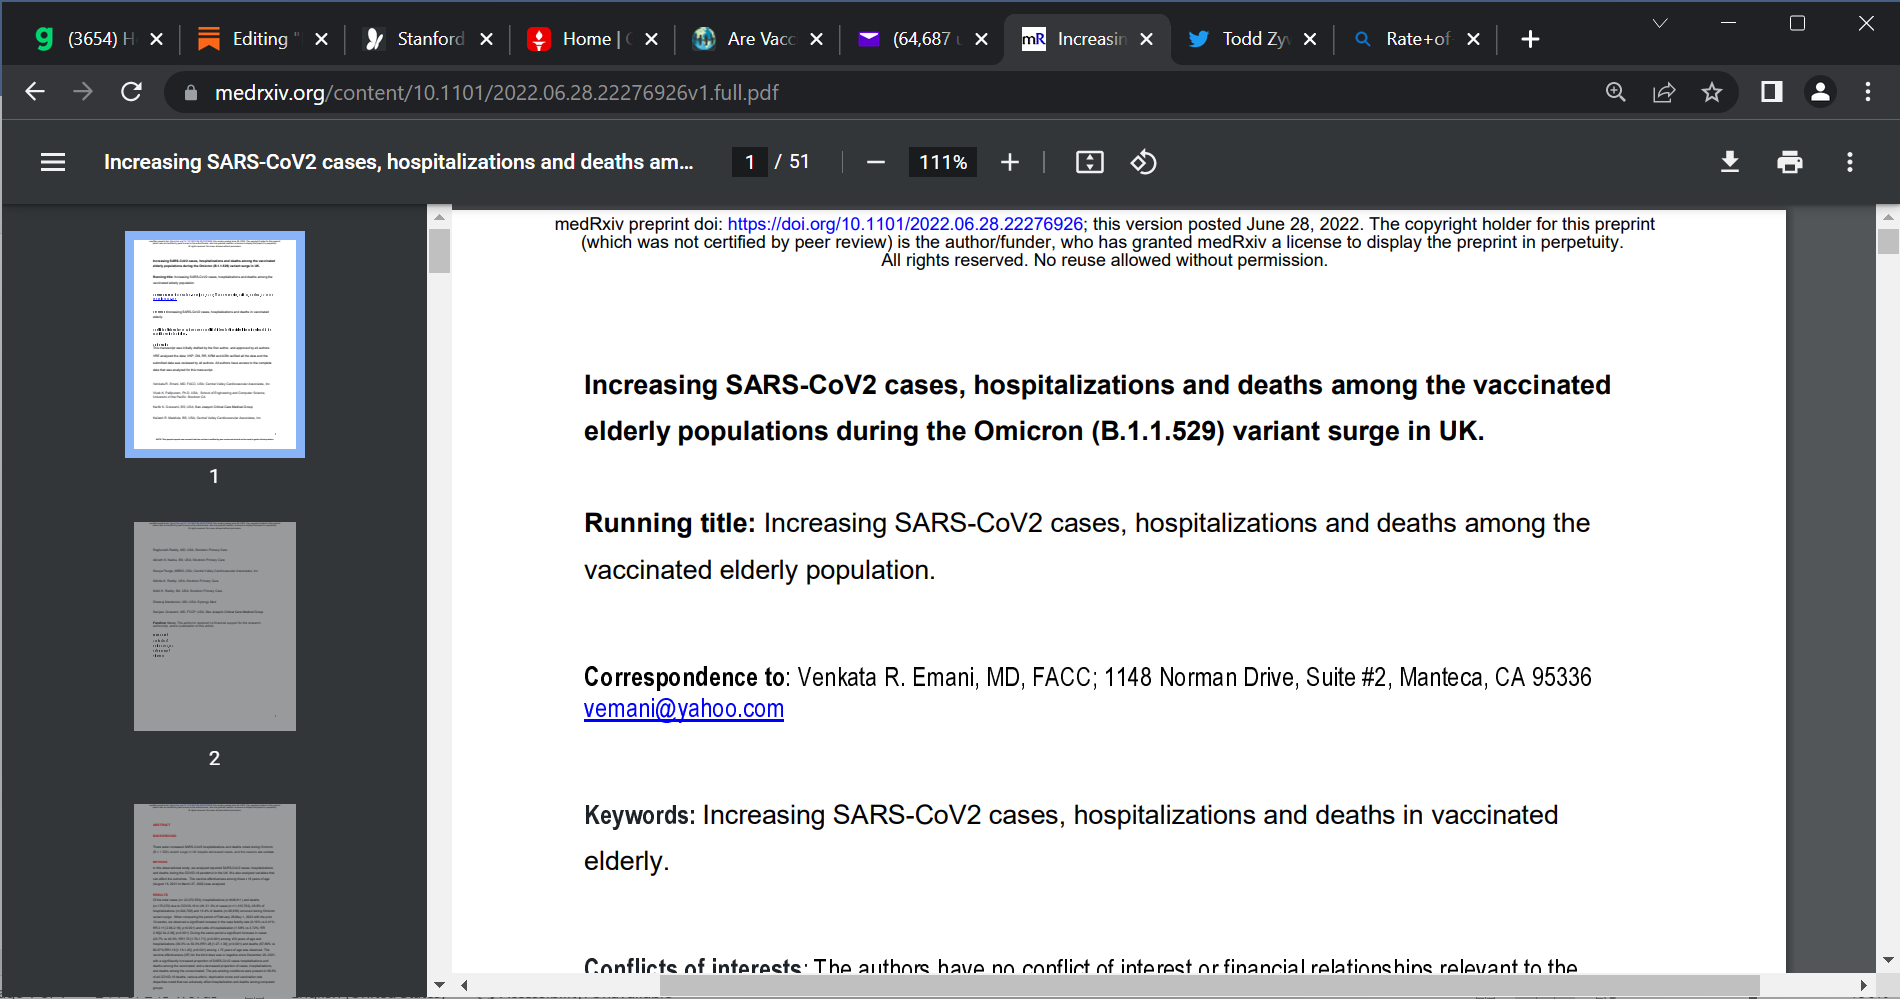Image resolution: width=1900 pixels, height=999 pixels.
Task: Click the 'Running title:' label
Action: pos(669,523)
